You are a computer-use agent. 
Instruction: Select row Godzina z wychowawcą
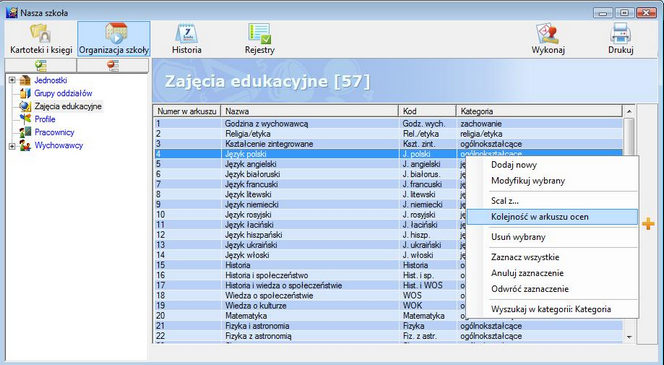[388, 124]
